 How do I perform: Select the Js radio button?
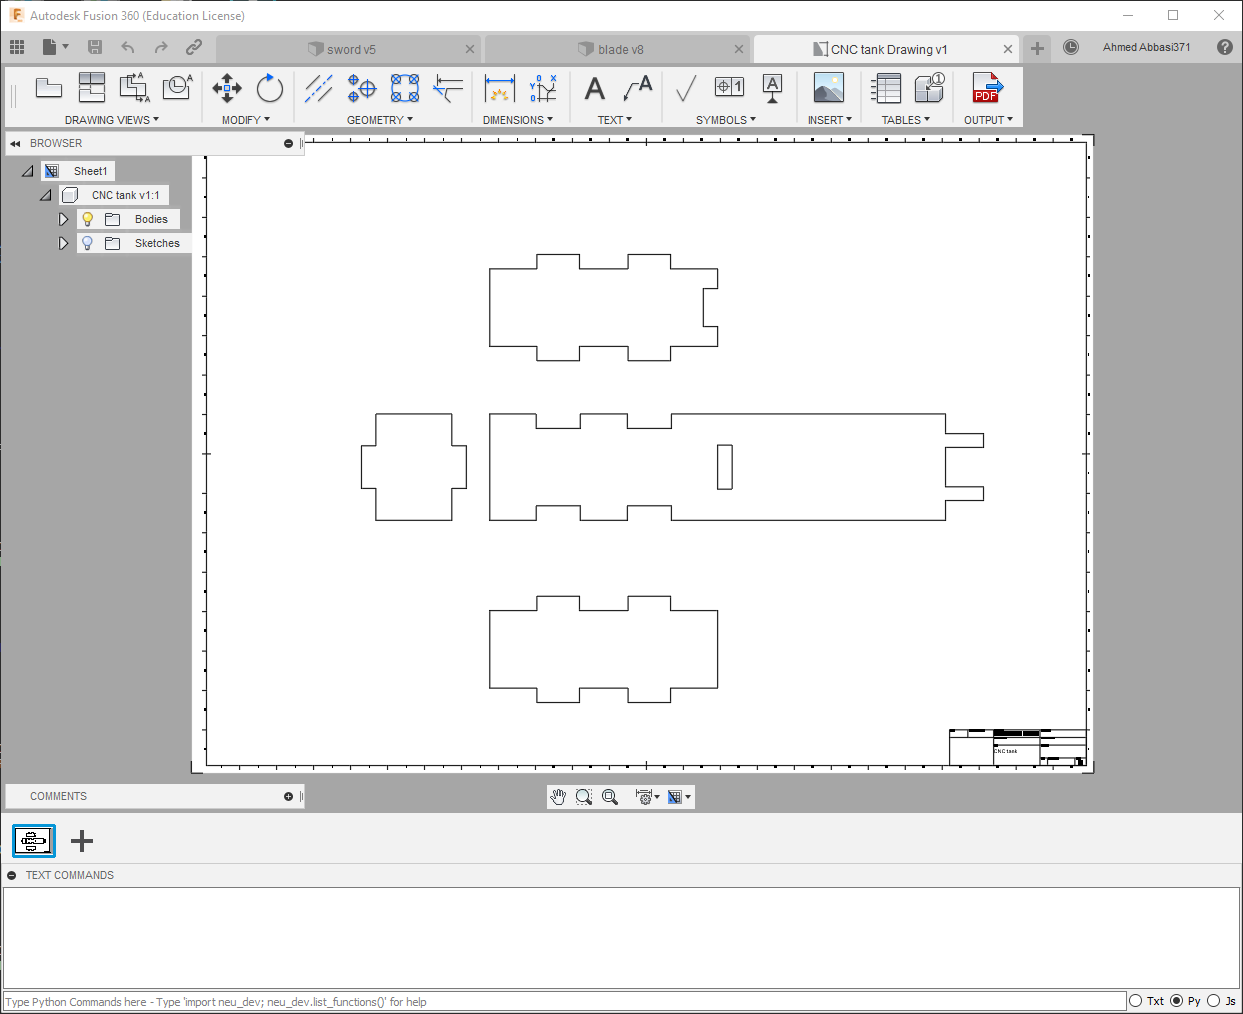(x=1214, y=1001)
